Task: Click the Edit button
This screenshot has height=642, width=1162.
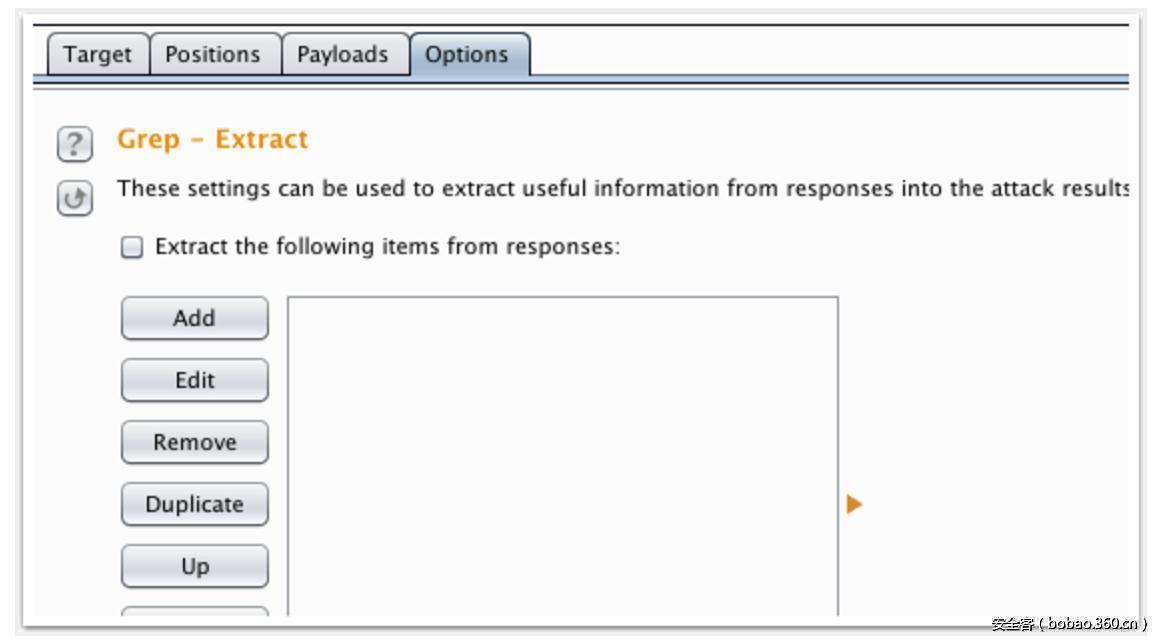Action: 194,381
